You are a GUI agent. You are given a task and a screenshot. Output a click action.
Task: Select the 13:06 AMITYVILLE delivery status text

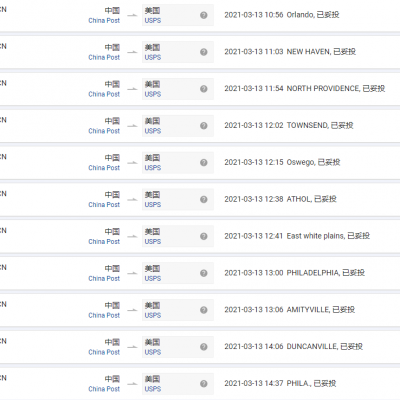point(290,310)
